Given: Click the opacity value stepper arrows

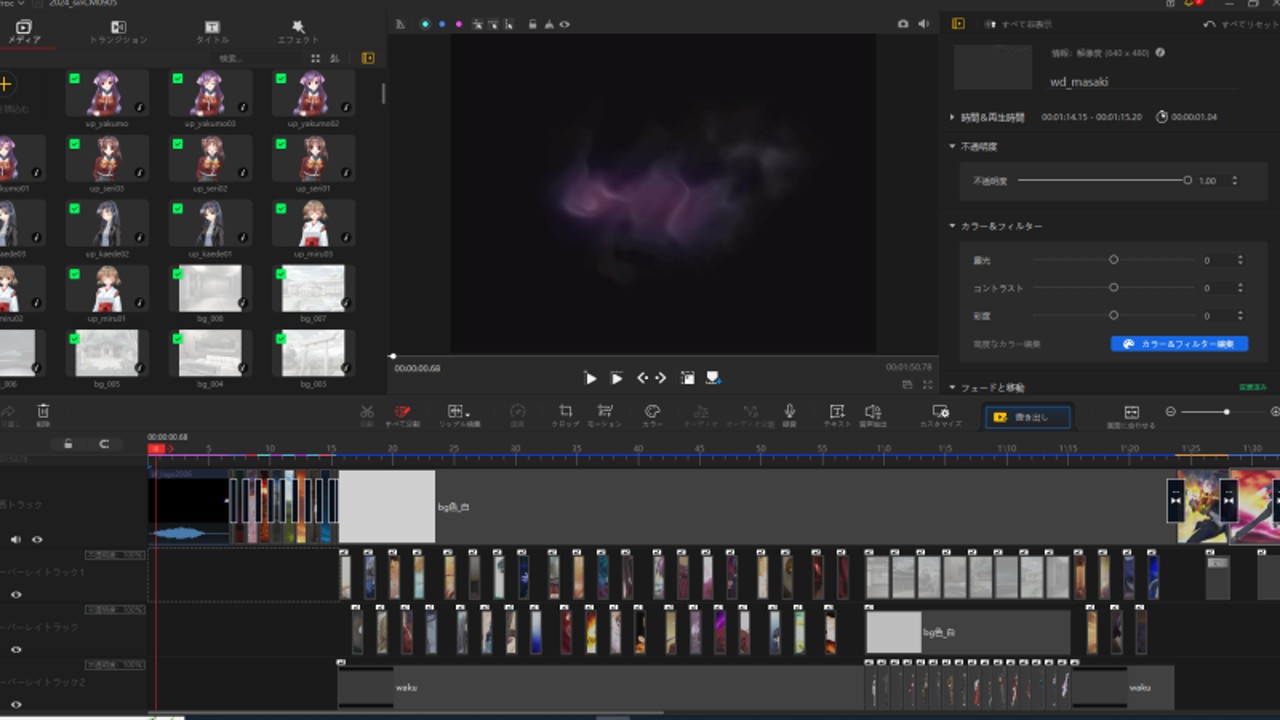Looking at the screenshot, I should click(1234, 180).
